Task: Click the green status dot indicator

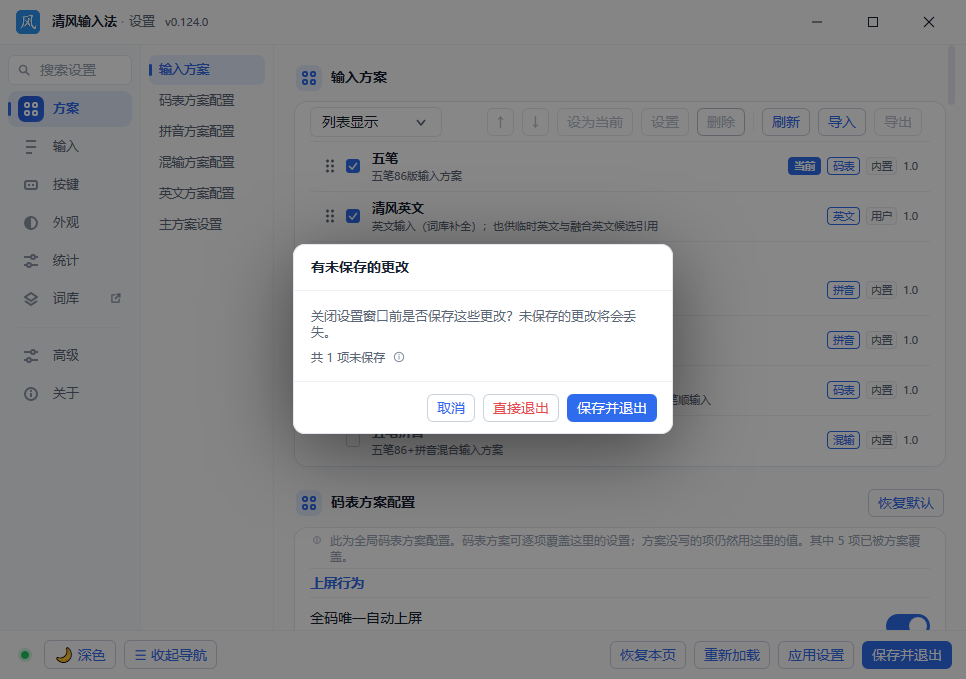Action: tap(25, 655)
